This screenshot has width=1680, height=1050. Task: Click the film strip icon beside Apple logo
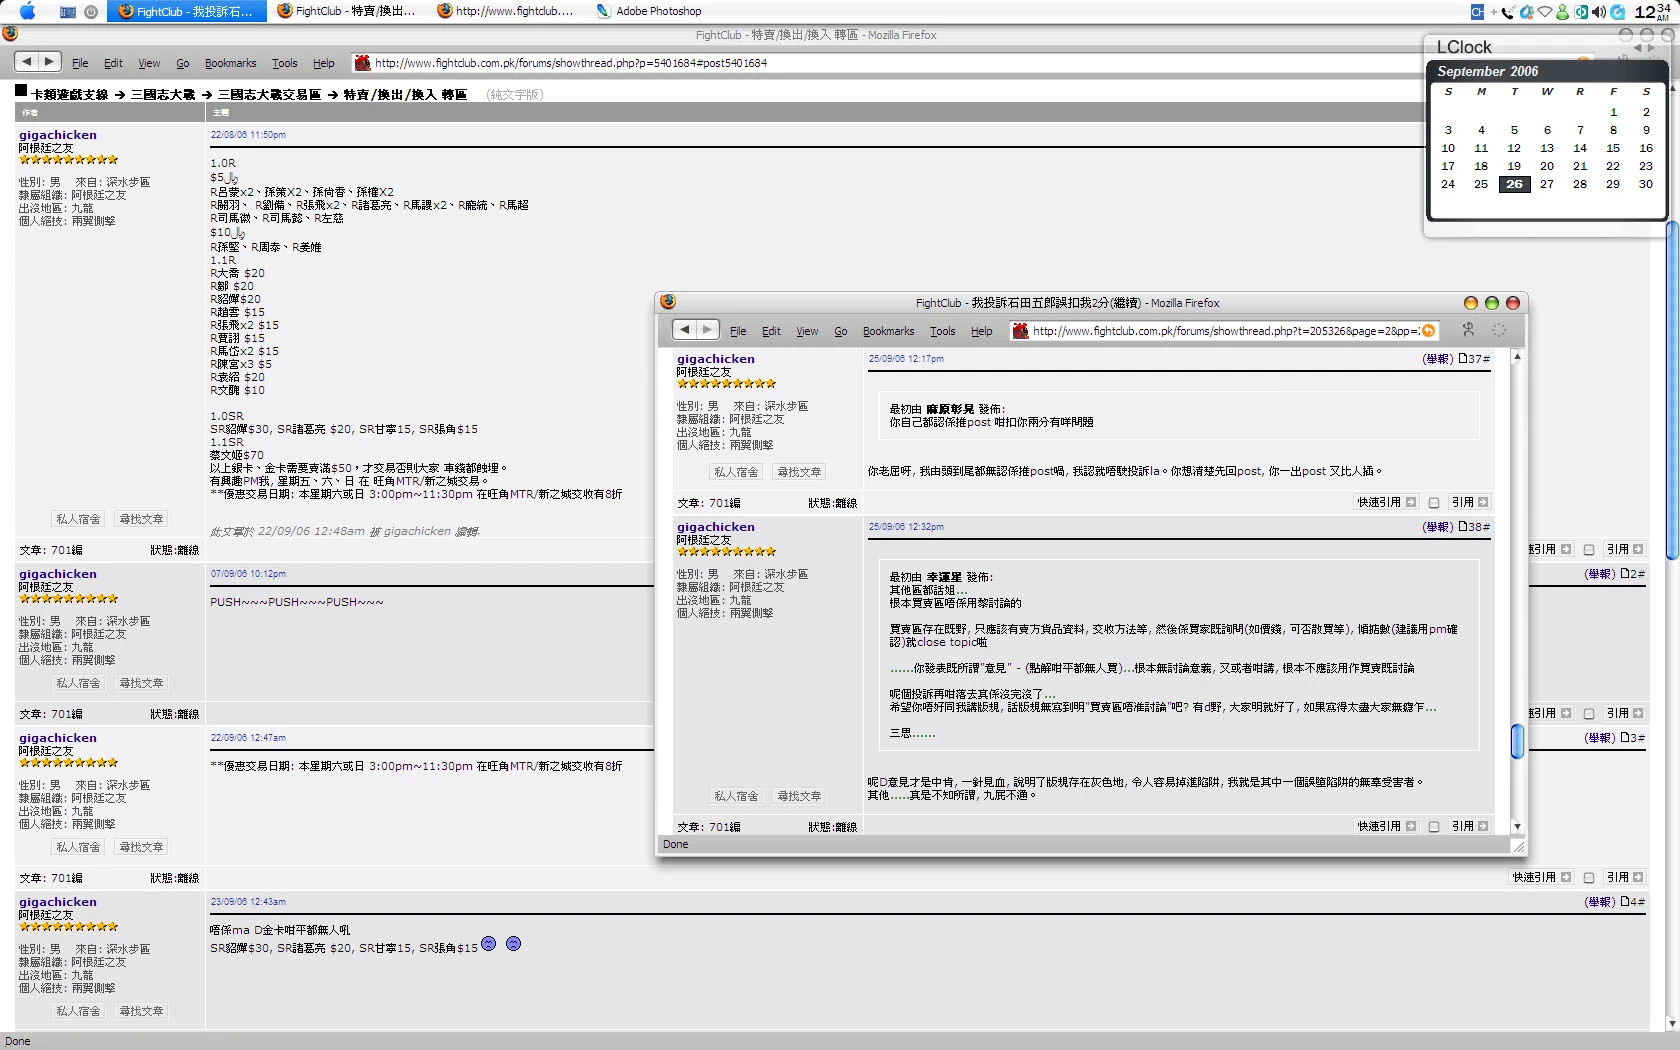[68, 12]
